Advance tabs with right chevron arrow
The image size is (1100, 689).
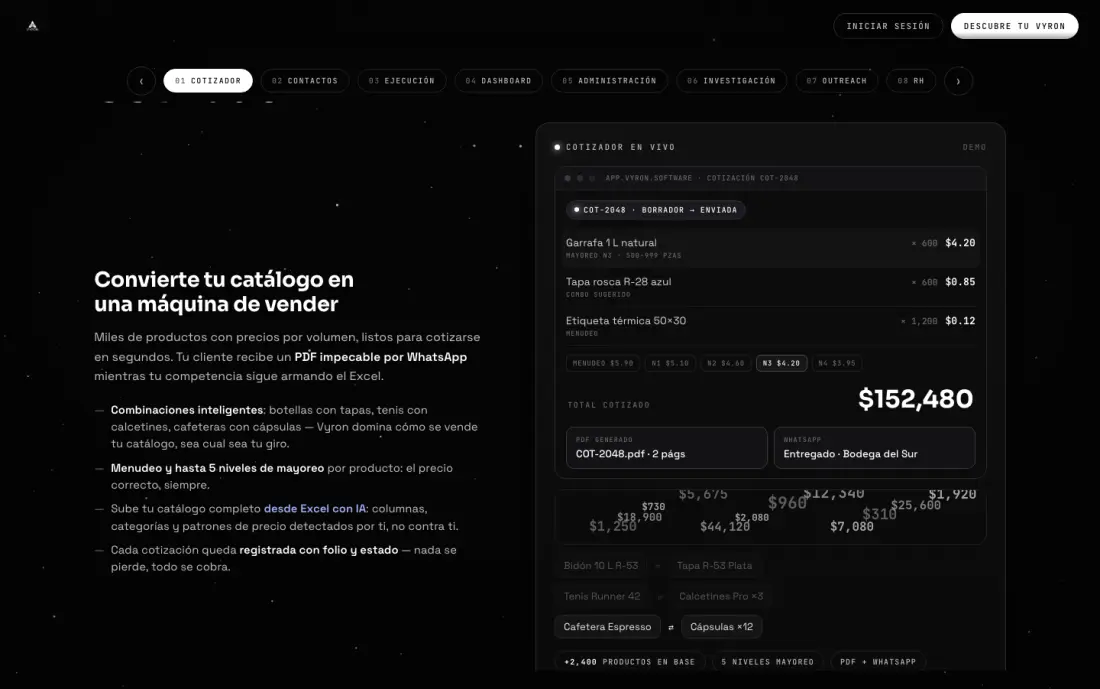point(958,81)
